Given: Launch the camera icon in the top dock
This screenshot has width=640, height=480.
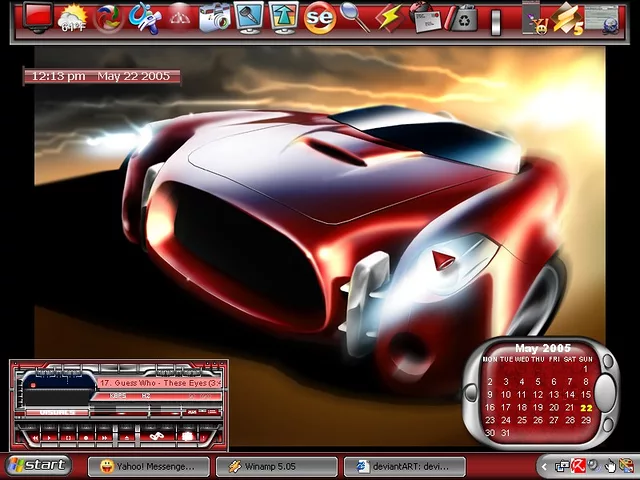Looking at the screenshot, I should pyautogui.click(x=213, y=18).
